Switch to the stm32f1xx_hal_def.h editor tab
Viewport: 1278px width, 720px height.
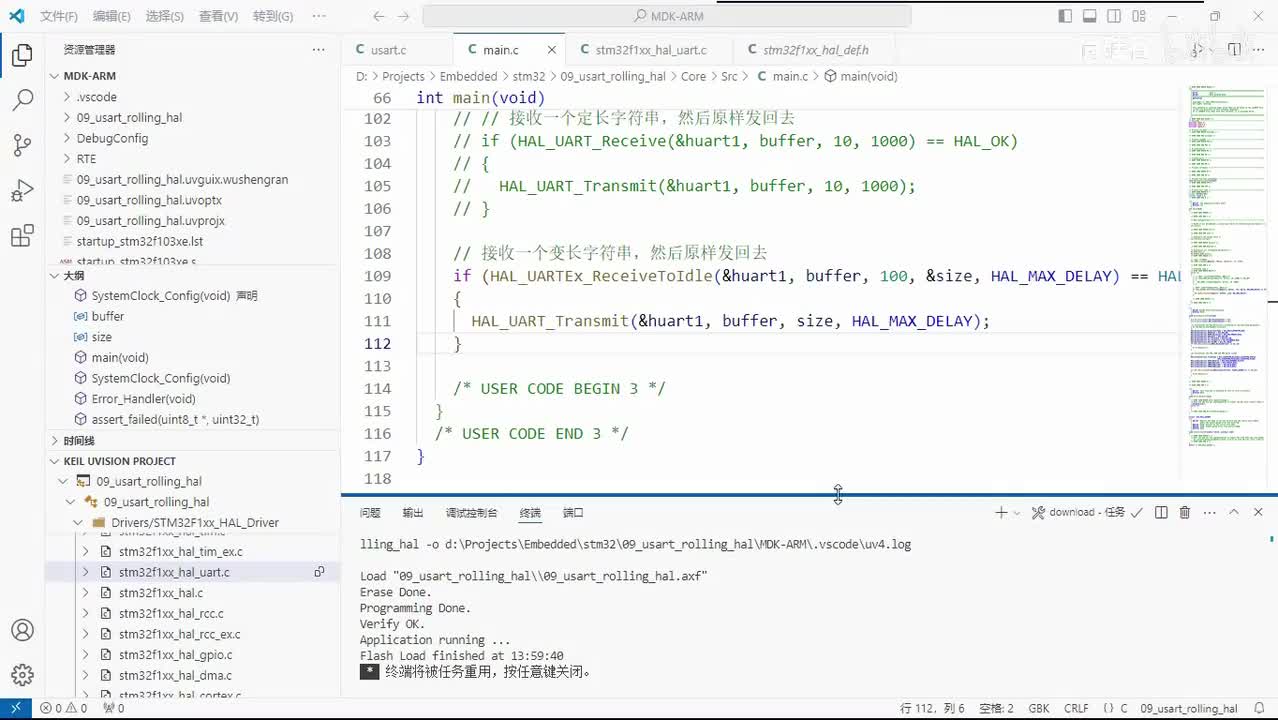815,49
